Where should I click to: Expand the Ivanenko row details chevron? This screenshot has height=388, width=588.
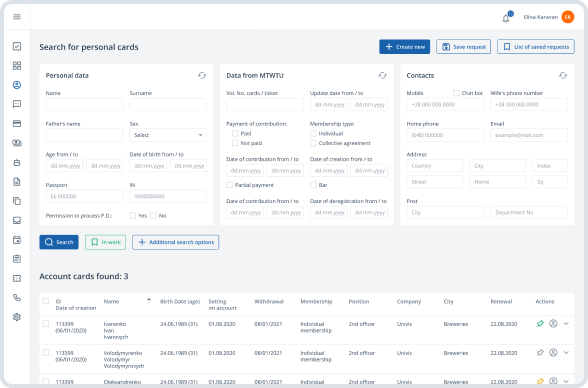tap(566, 324)
